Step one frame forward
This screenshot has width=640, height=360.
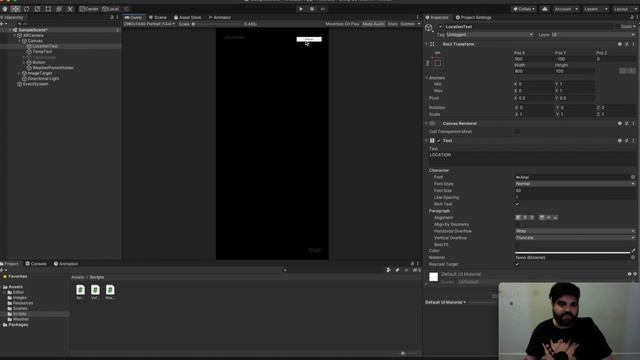point(323,9)
